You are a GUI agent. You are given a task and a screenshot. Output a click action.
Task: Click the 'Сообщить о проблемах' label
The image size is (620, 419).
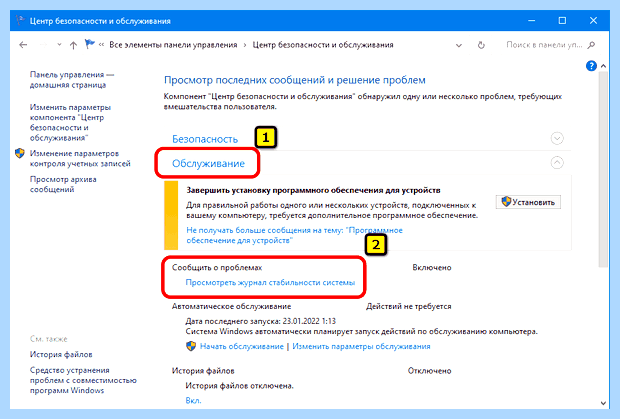click(x=217, y=268)
